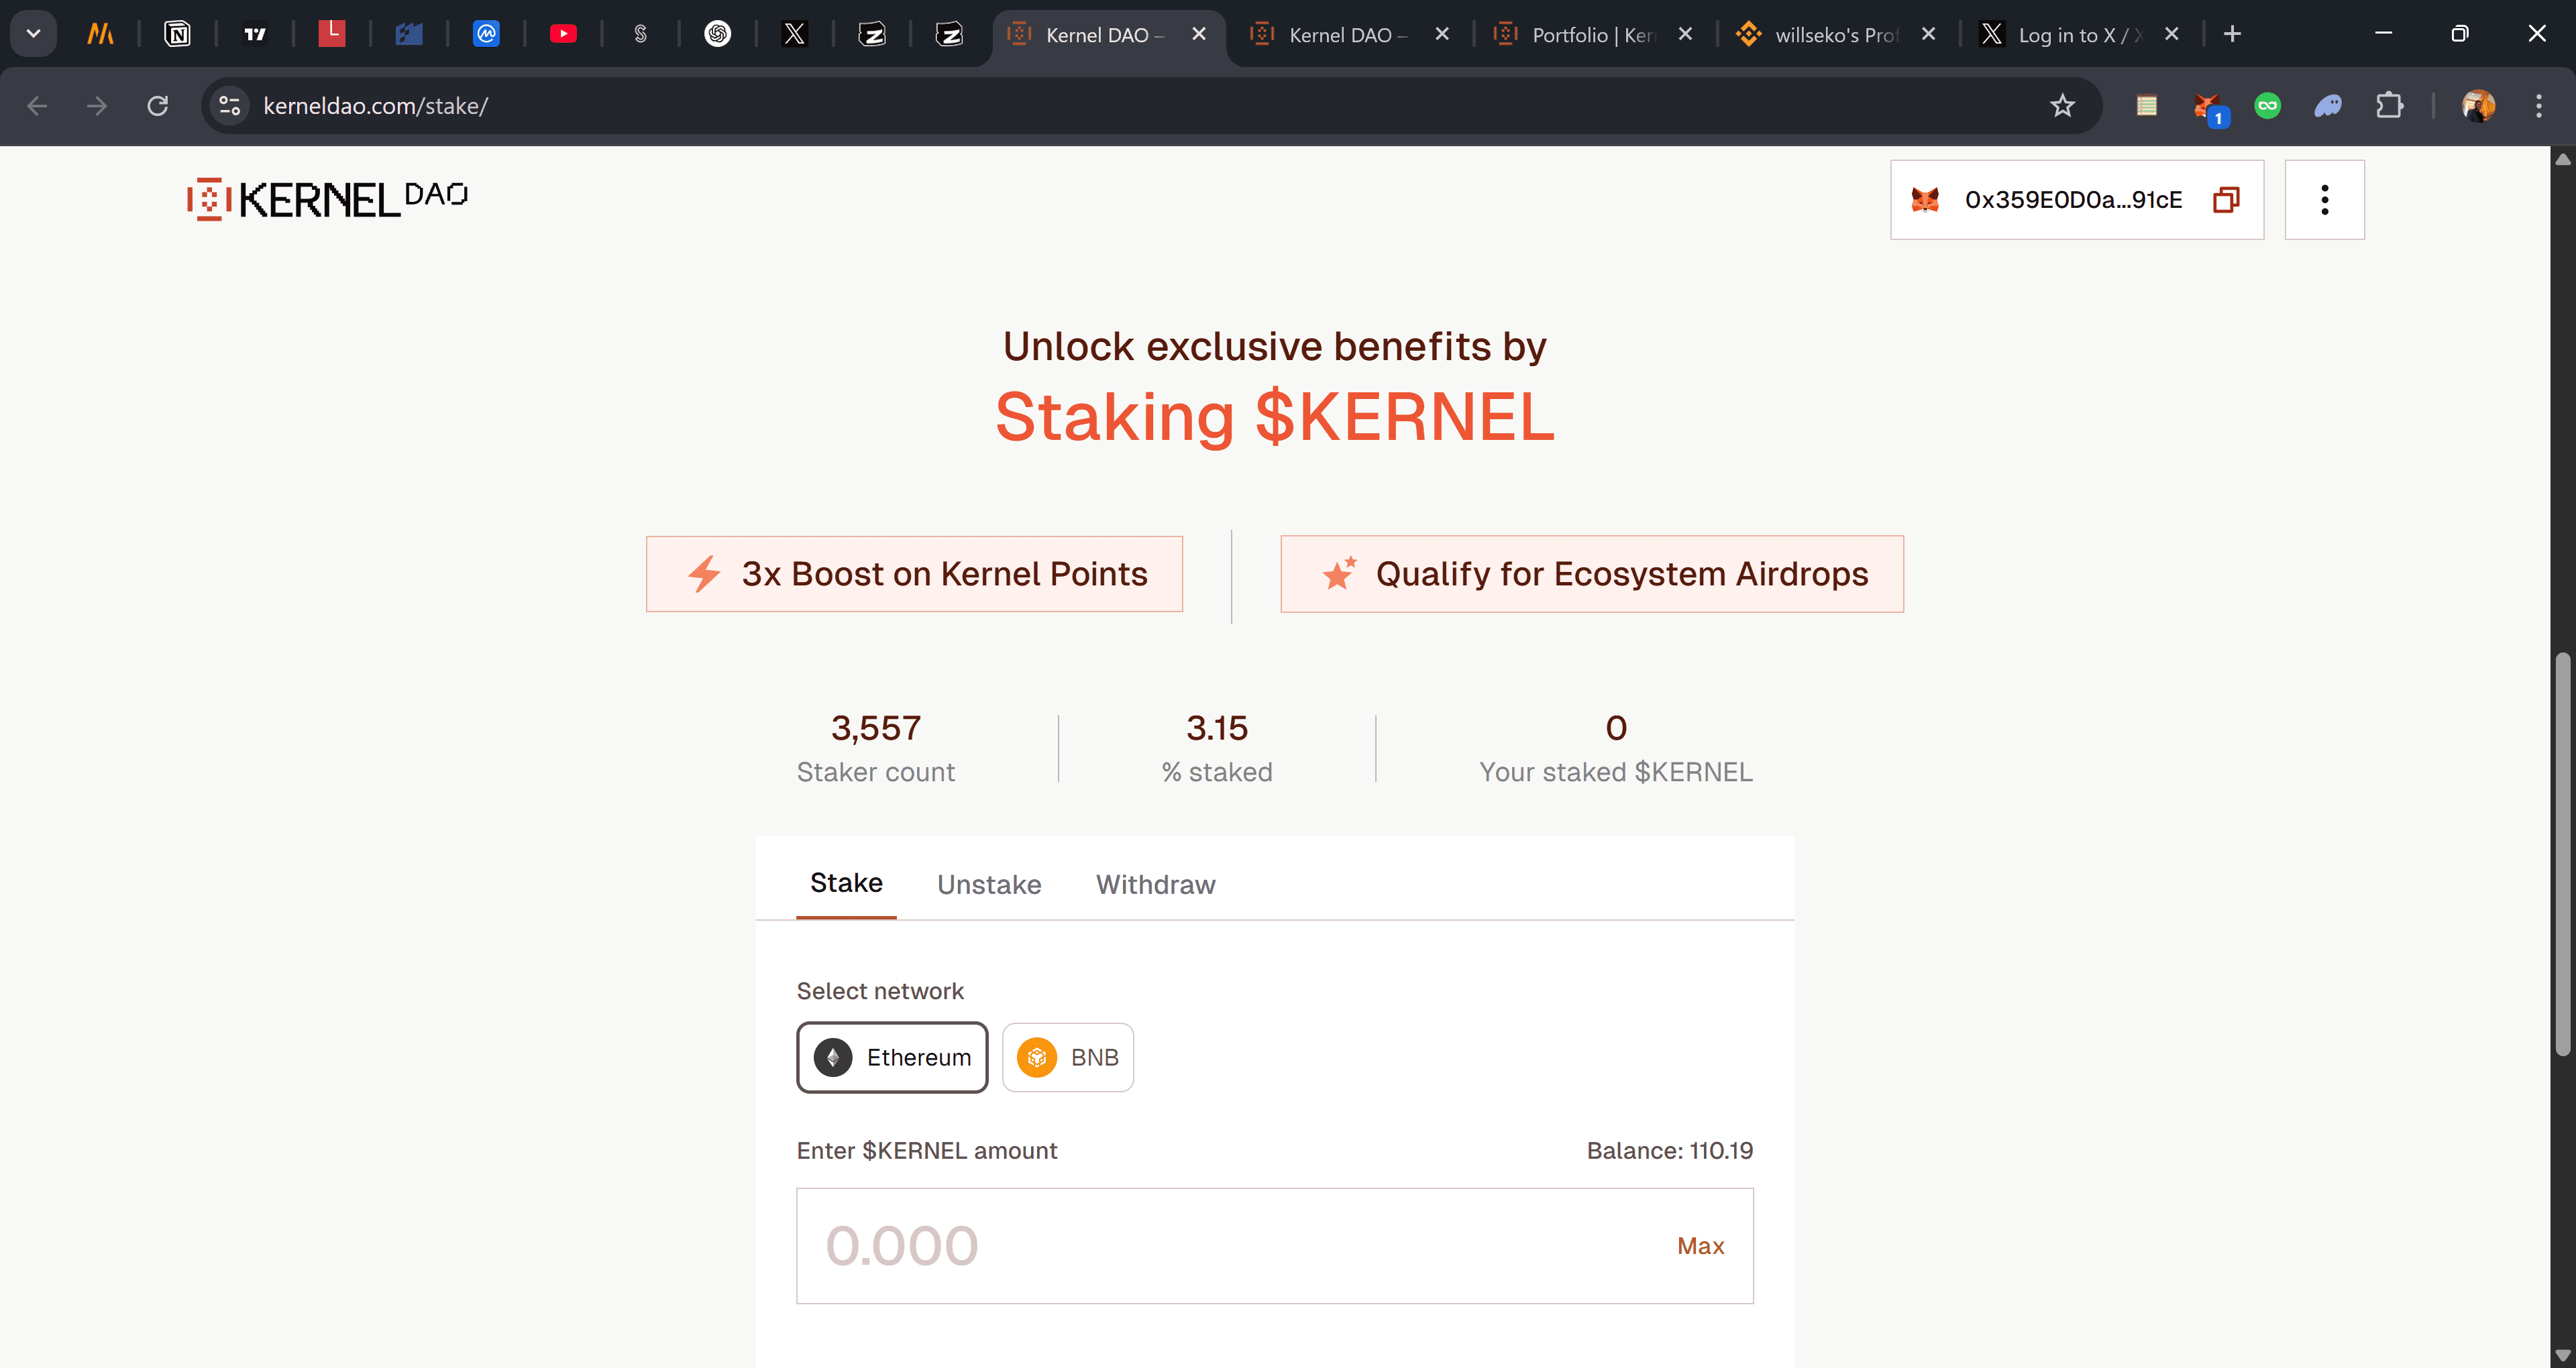The width and height of the screenshot is (2576, 1368).
Task: Bookmark this page with the star icon
Action: (x=2062, y=105)
